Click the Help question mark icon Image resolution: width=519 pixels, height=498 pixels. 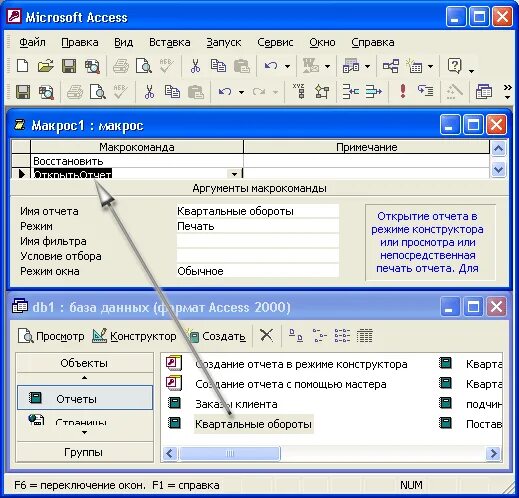[455, 66]
